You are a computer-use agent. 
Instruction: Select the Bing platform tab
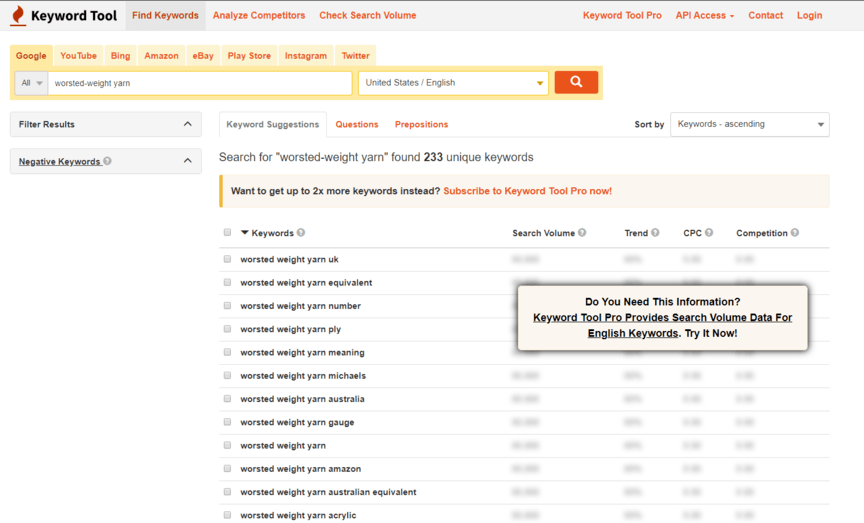coord(120,56)
